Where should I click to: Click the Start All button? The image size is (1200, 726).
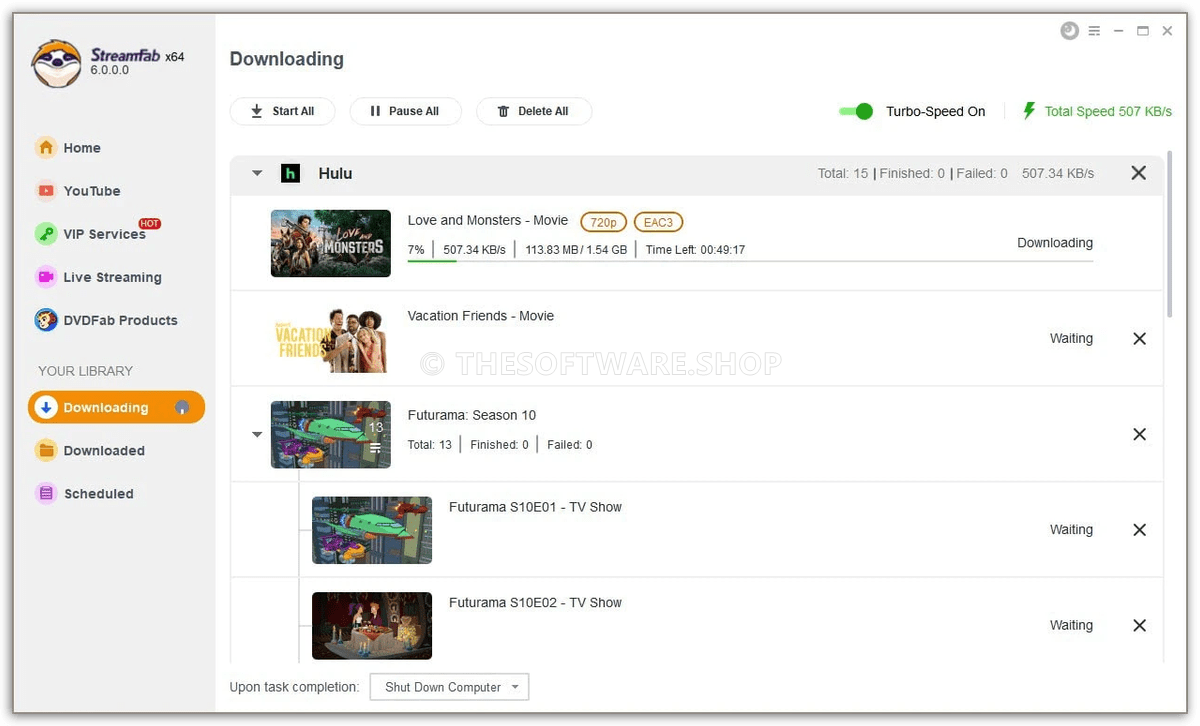click(x=282, y=111)
